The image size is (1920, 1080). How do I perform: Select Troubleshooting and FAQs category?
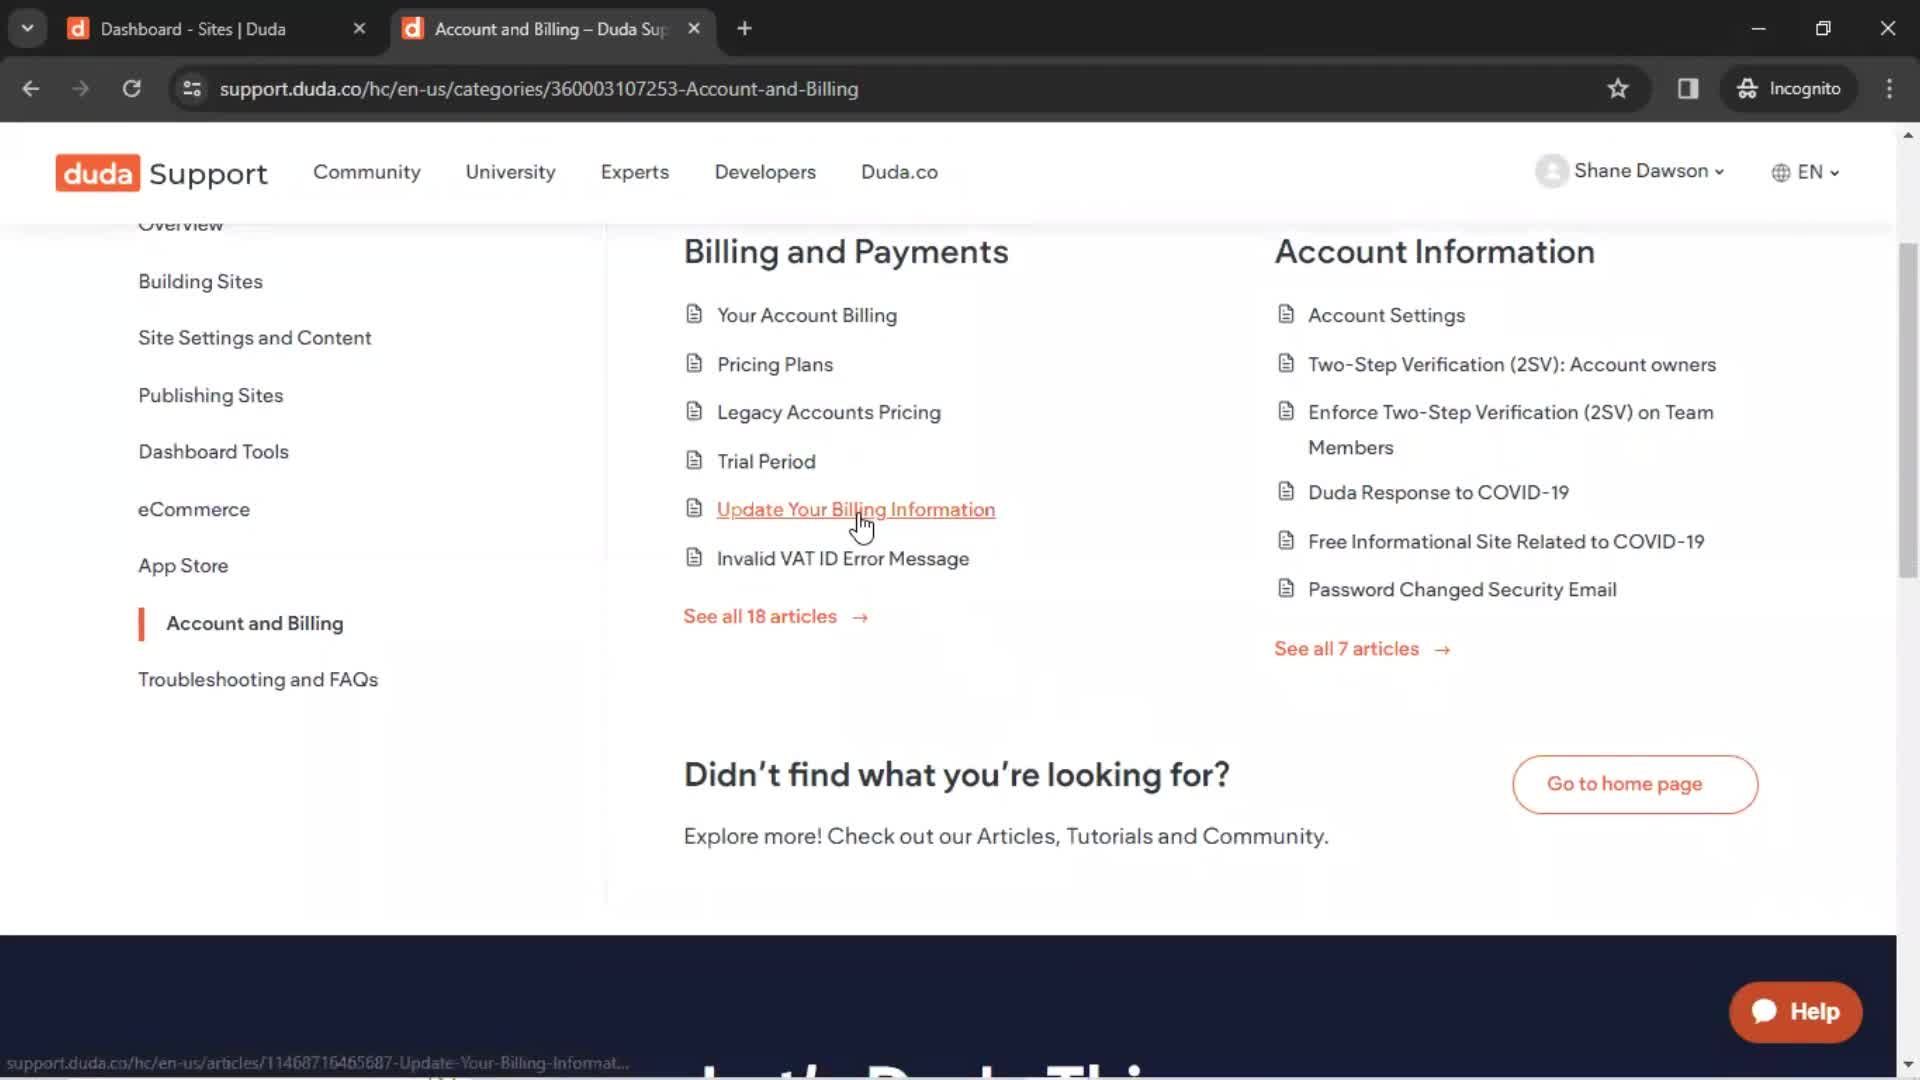258,680
